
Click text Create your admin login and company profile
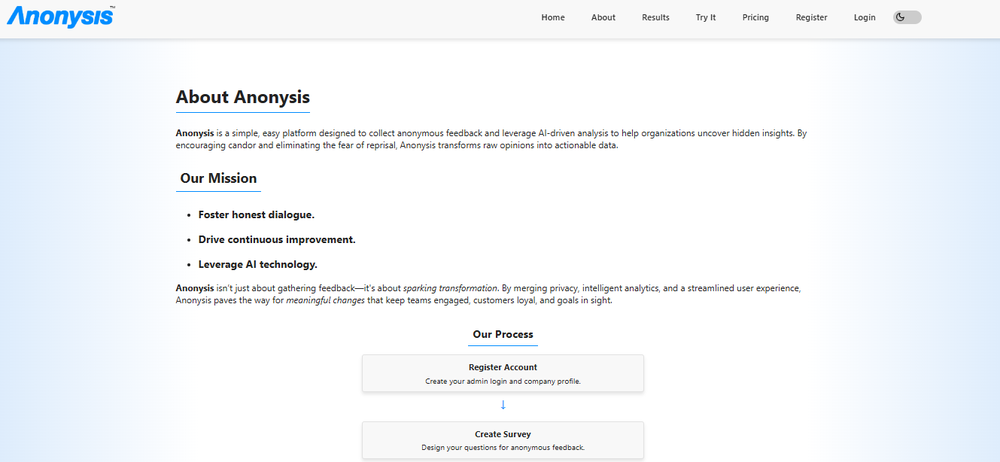(503, 381)
